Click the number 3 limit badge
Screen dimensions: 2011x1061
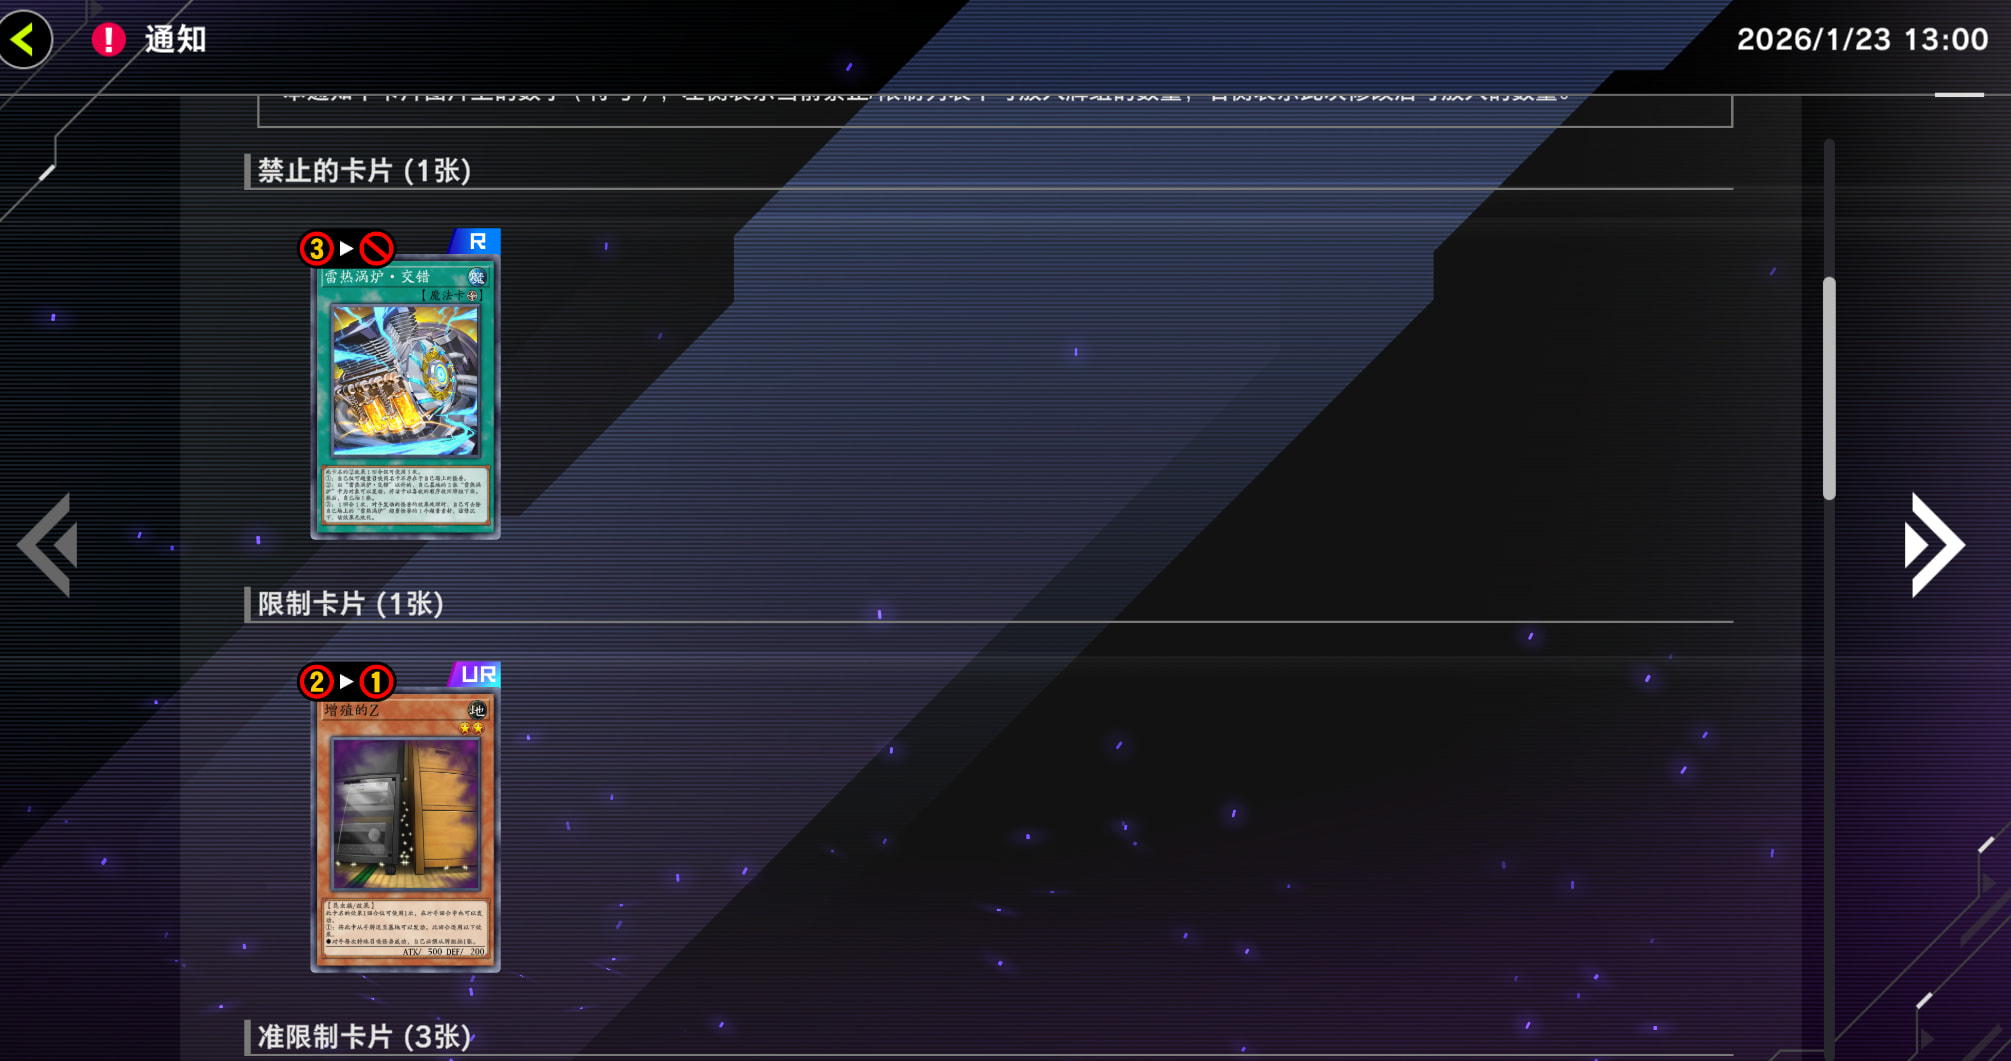point(317,248)
